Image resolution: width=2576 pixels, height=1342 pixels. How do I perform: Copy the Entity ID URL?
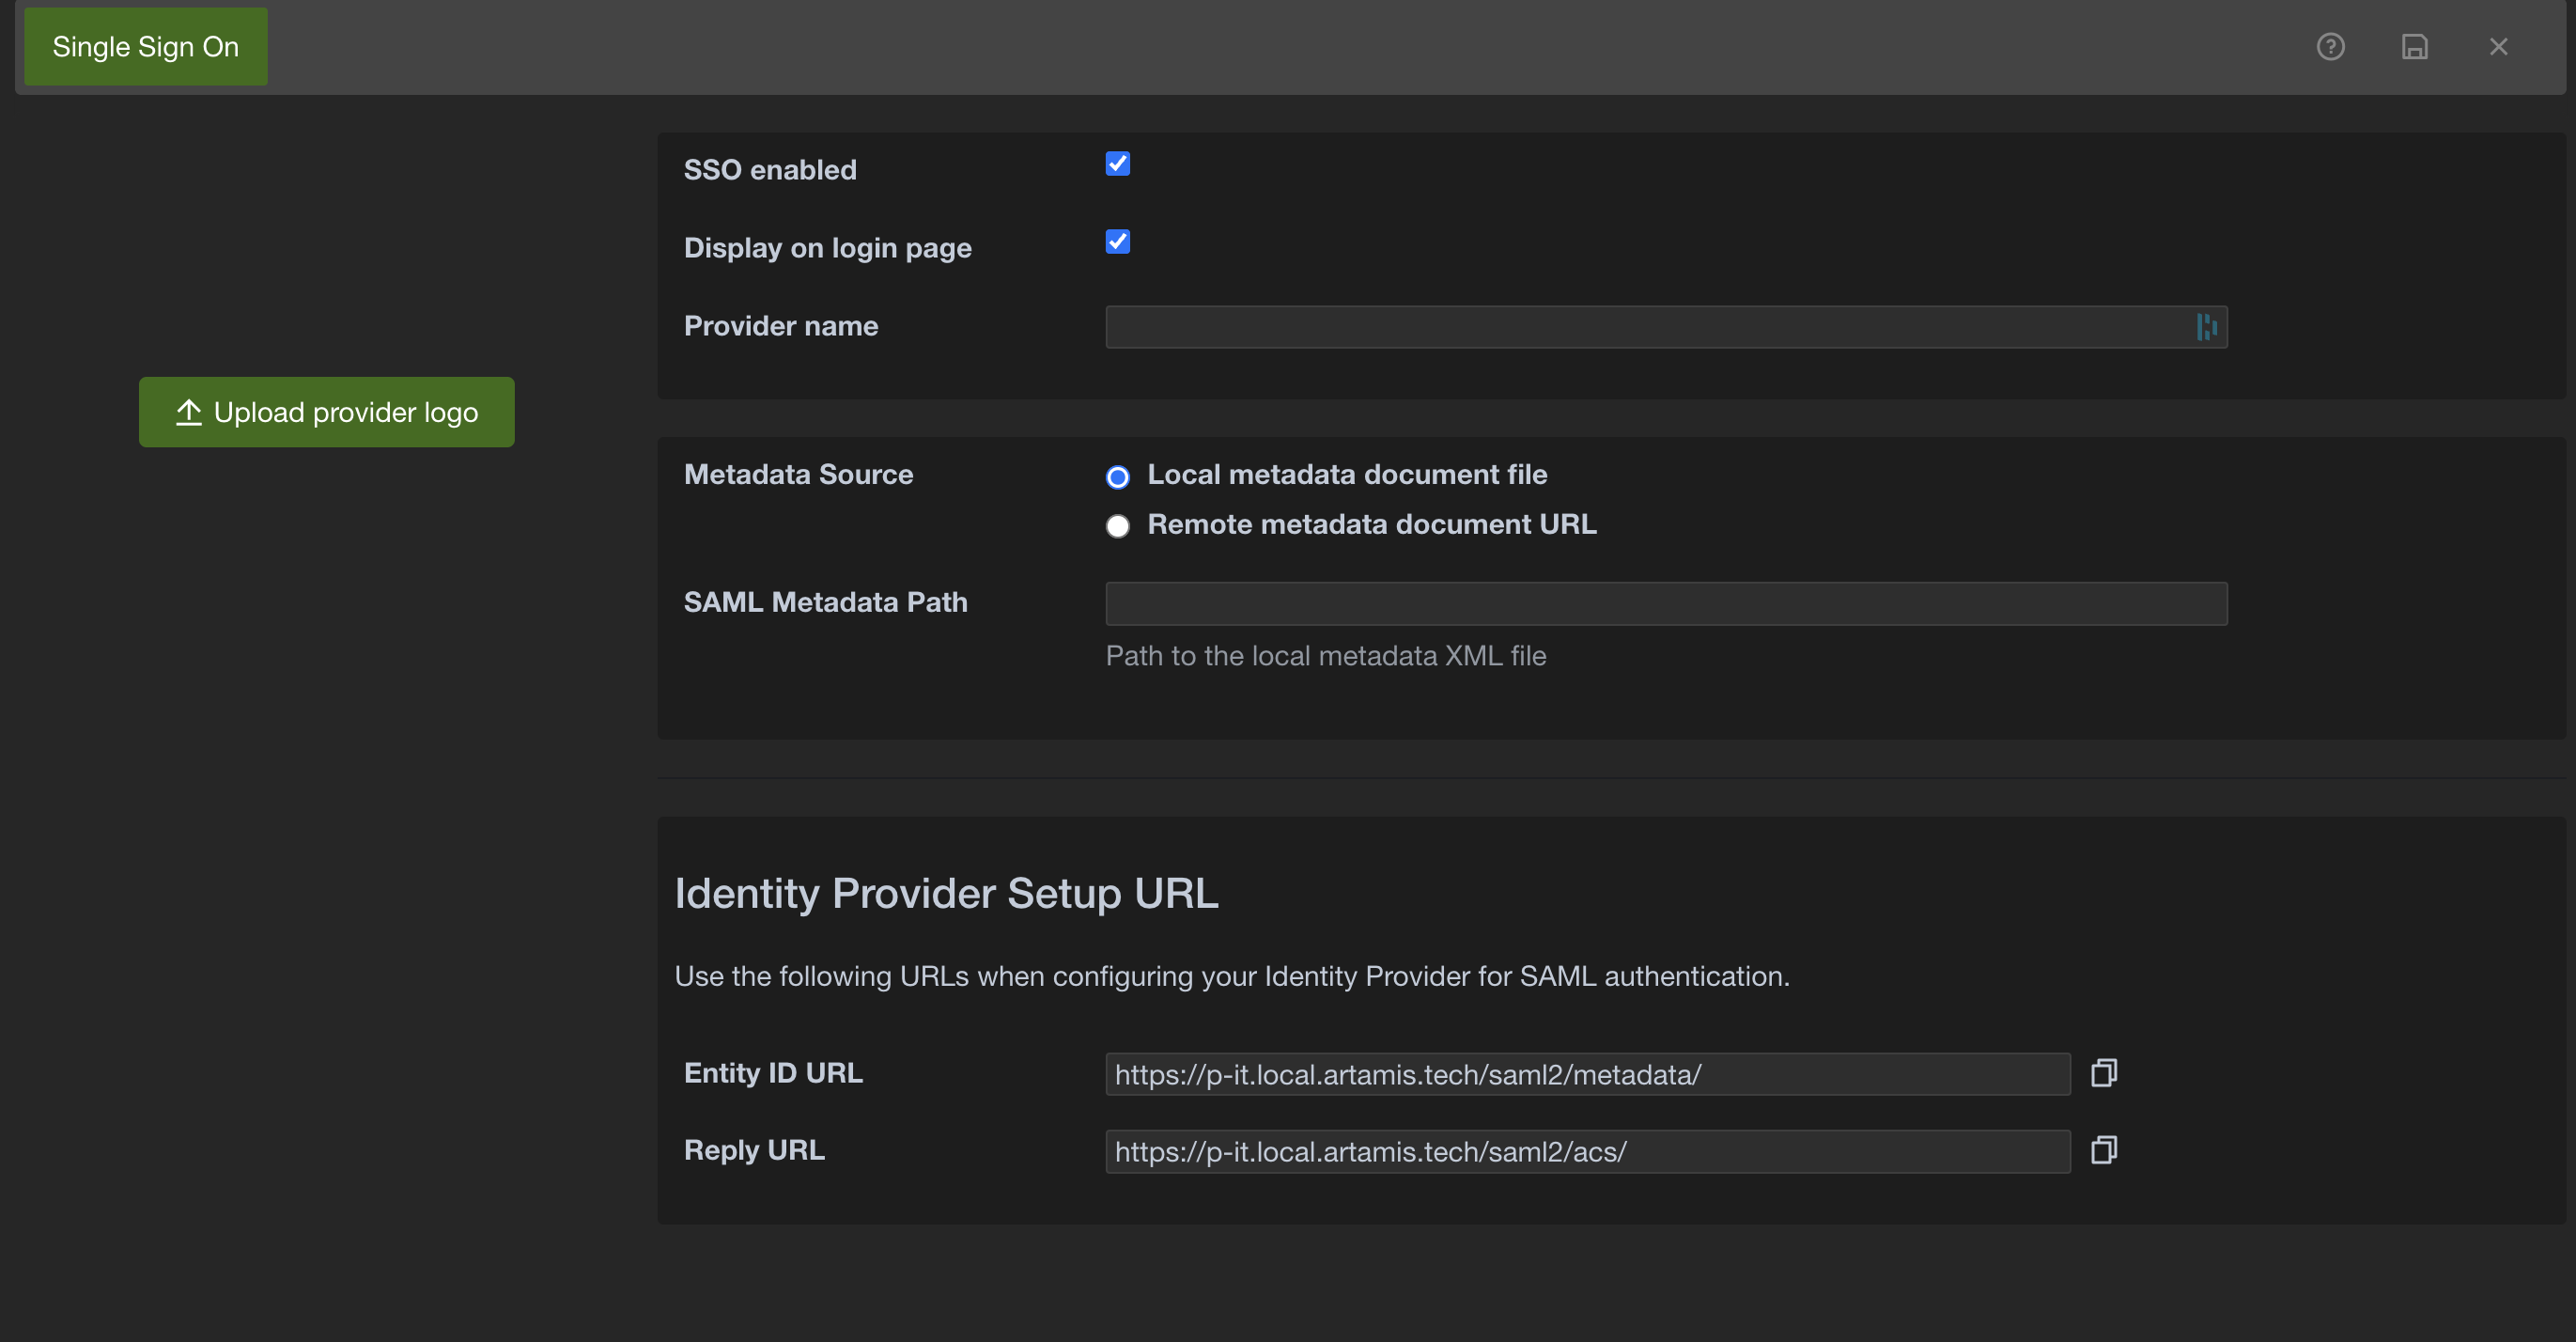(2104, 1073)
